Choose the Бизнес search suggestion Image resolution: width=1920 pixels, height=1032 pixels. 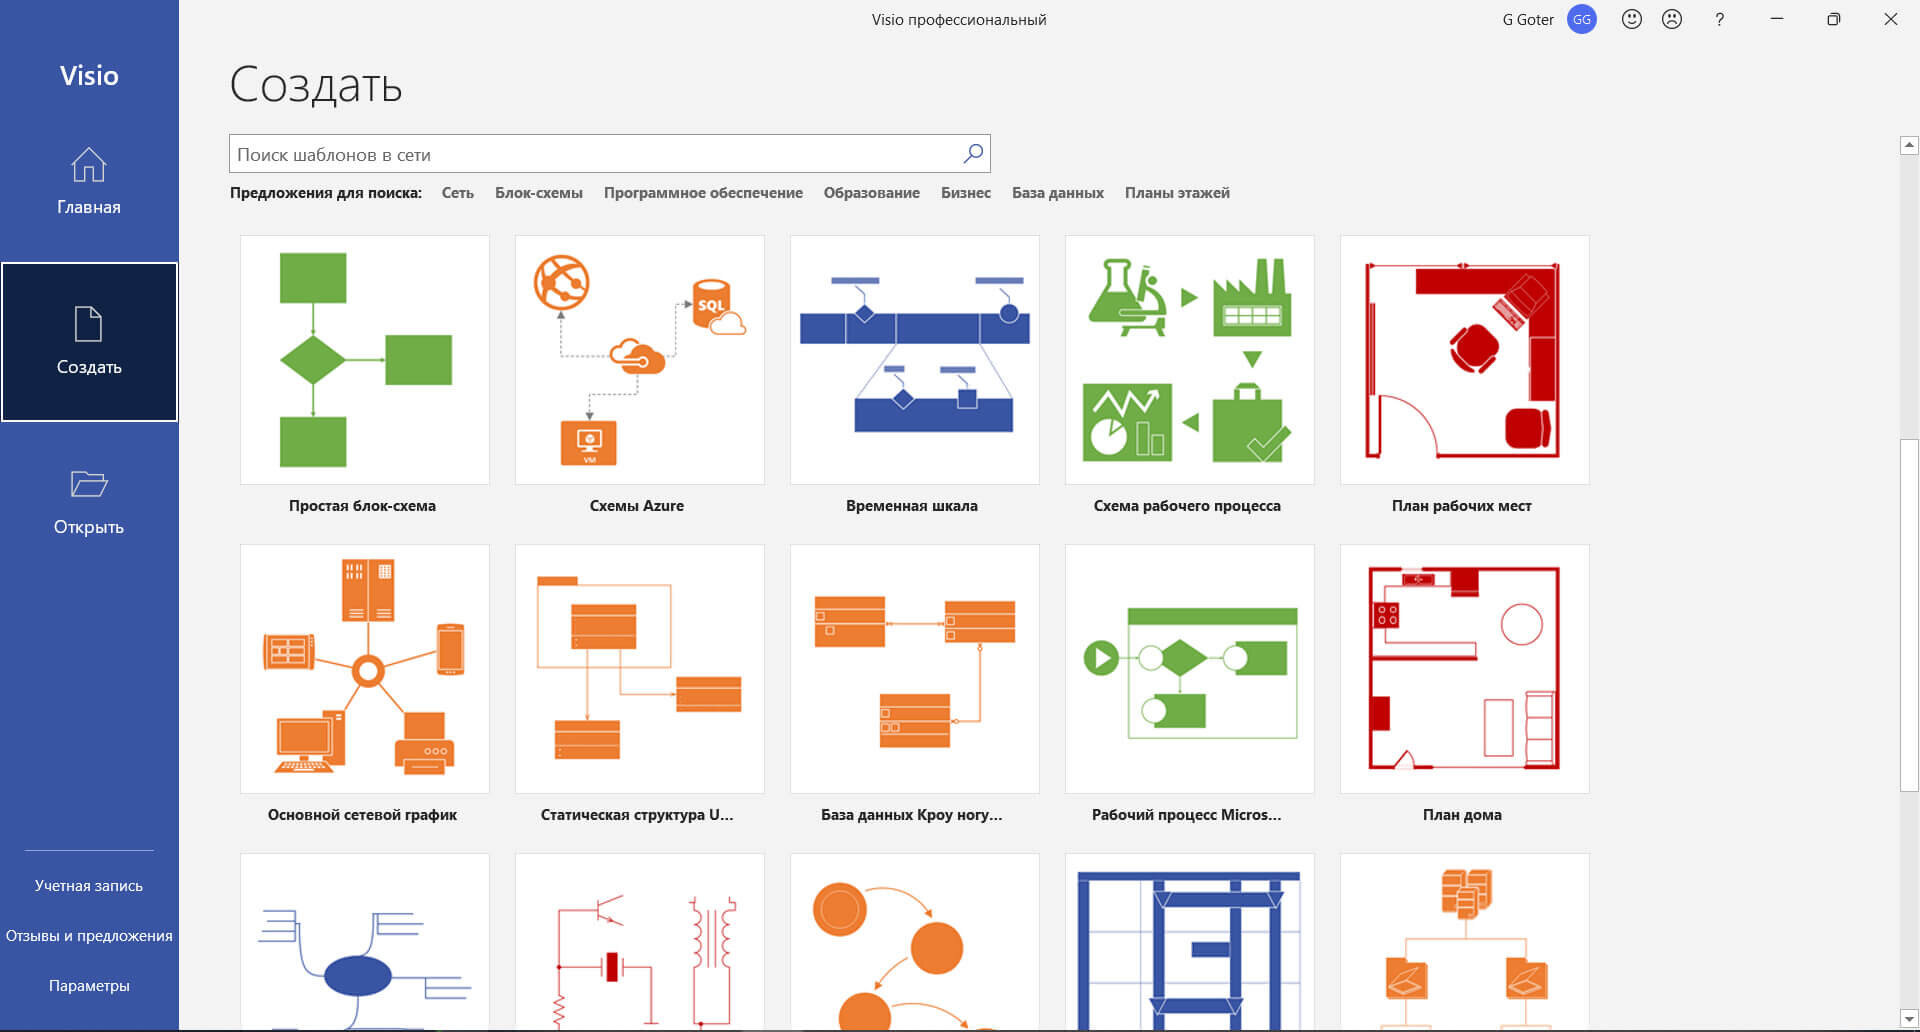[966, 193]
